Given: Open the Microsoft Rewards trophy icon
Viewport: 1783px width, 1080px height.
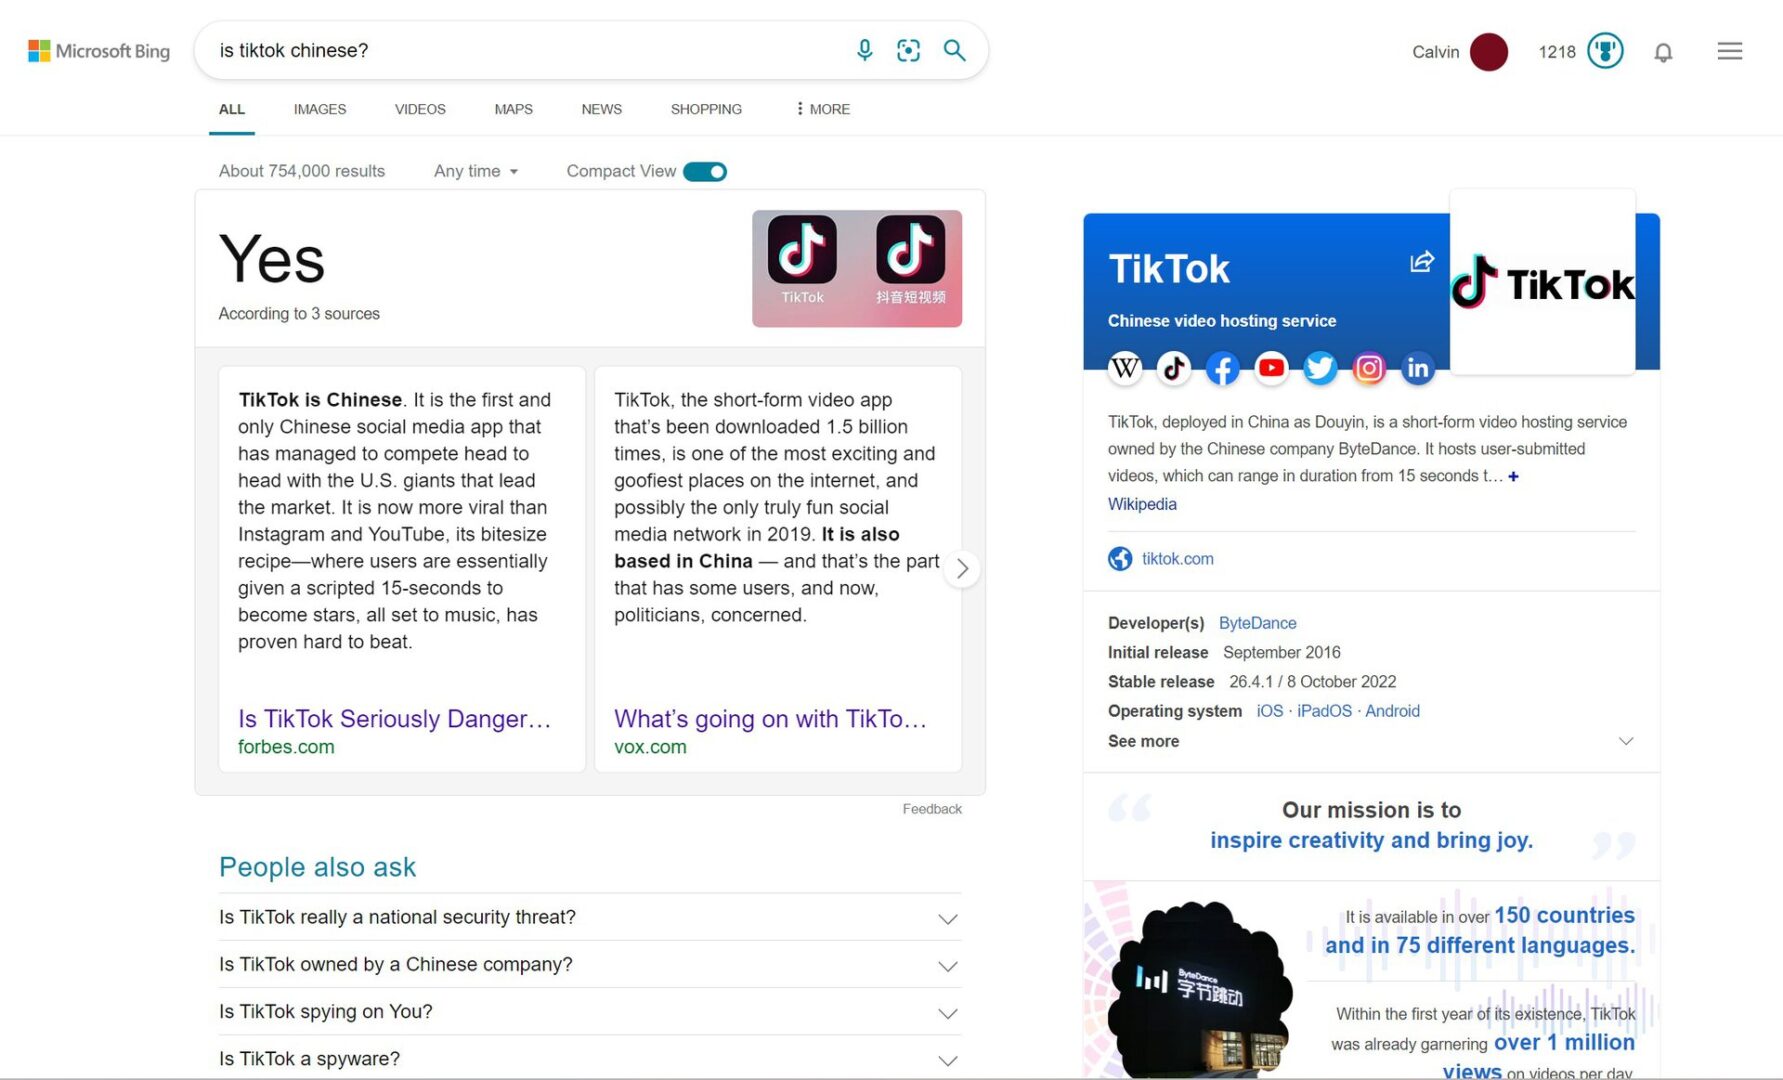Looking at the screenshot, I should [1604, 51].
